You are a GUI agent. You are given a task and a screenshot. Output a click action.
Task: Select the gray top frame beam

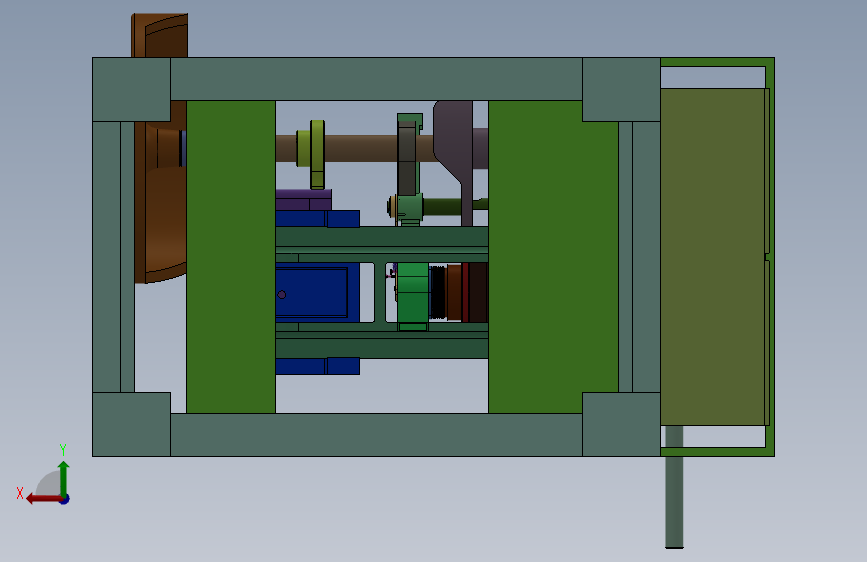pos(376,79)
